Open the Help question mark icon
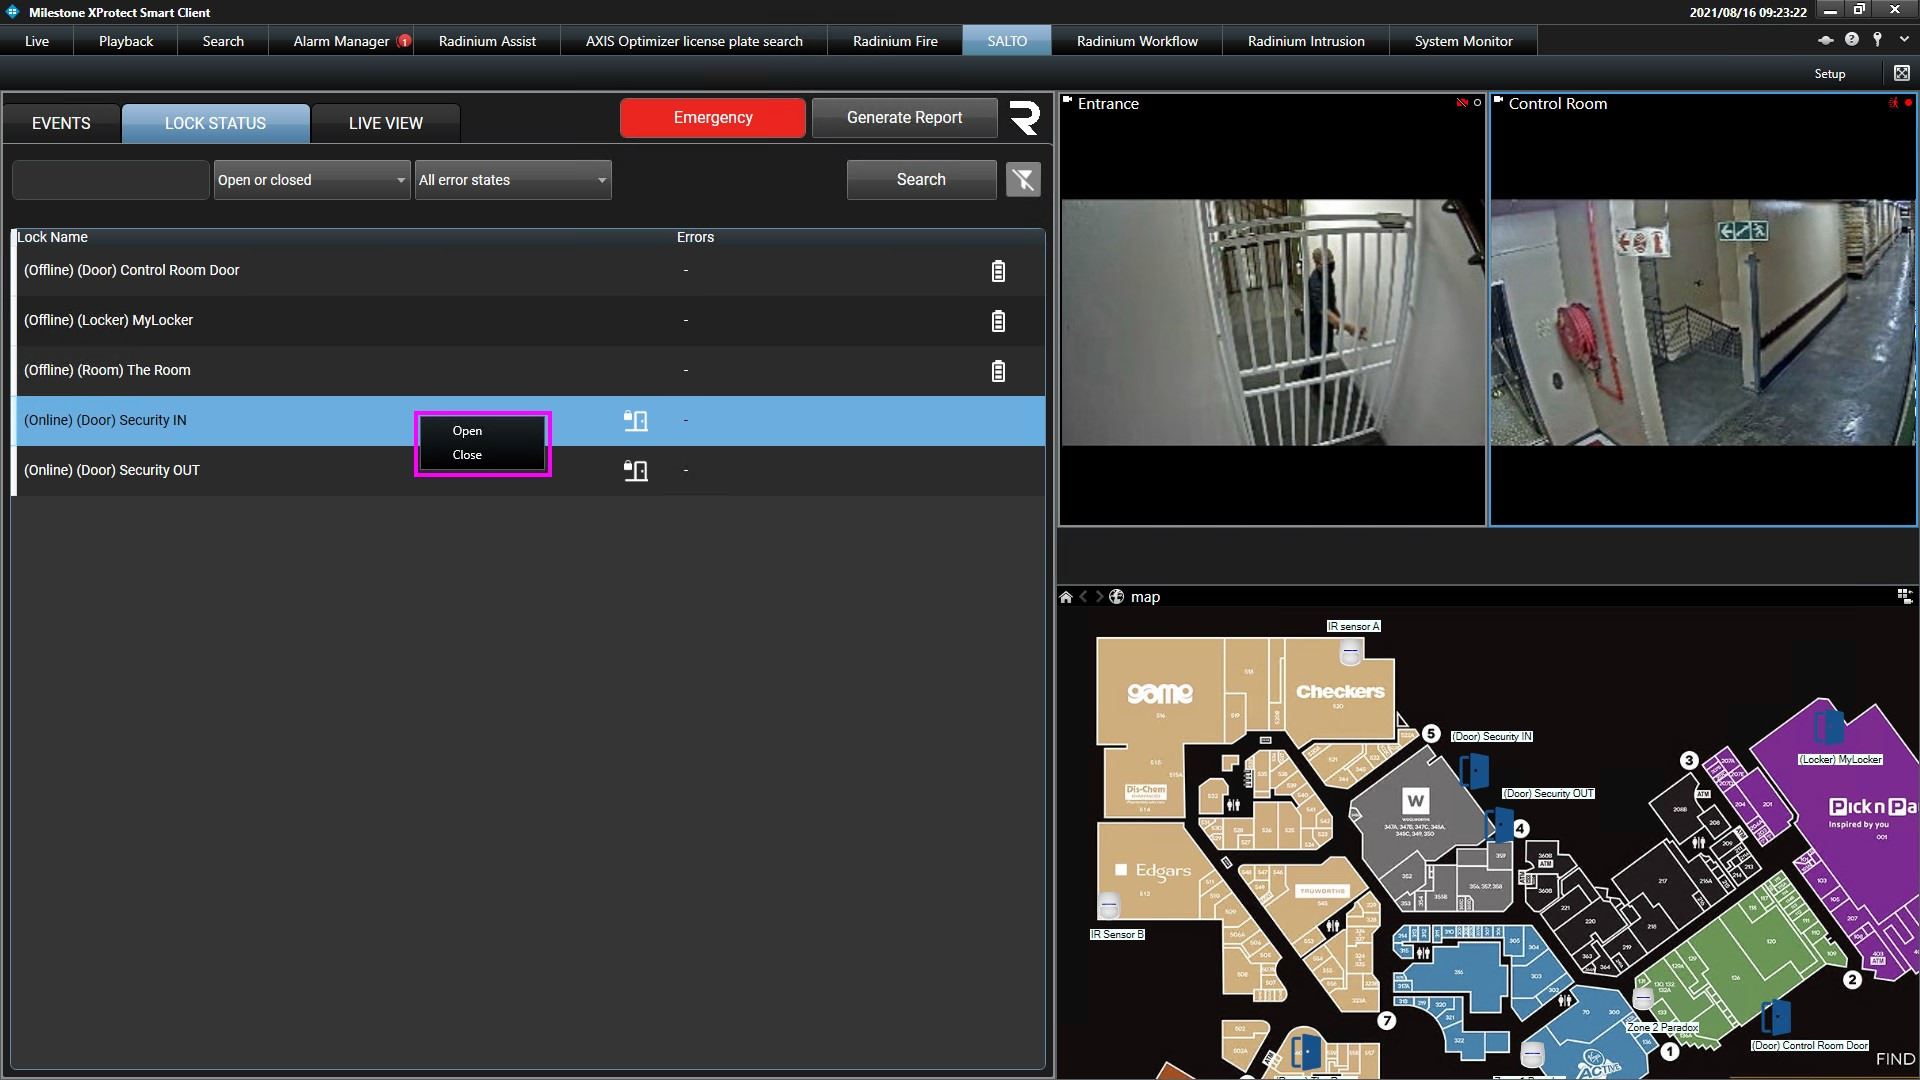The height and width of the screenshot is (1080, 1920). click(x=1852, y=39)
